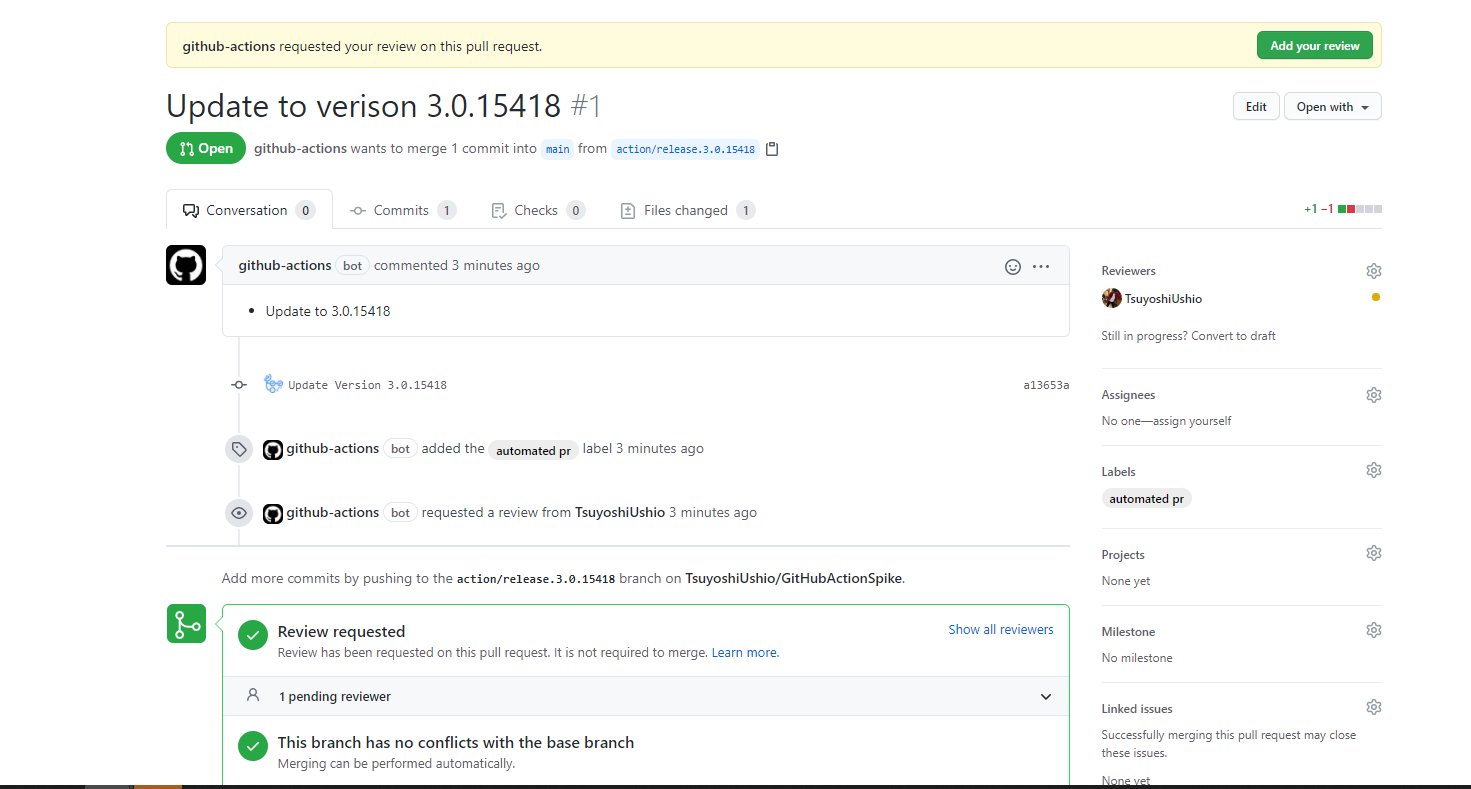Click github-actions name in top banner

pos(228,46)
